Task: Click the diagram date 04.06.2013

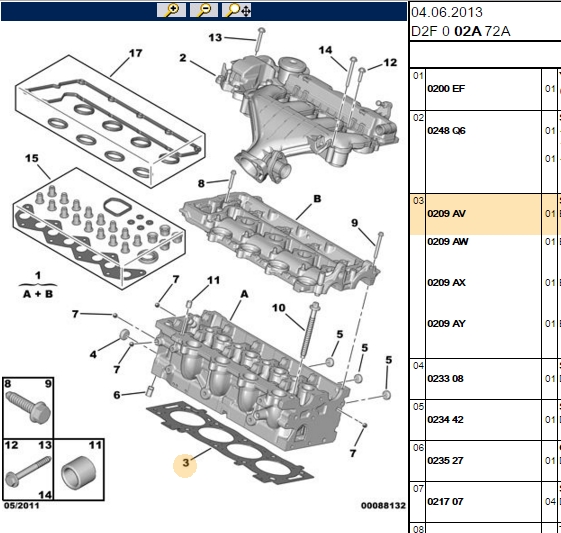Action: click(x=447, y=13)
